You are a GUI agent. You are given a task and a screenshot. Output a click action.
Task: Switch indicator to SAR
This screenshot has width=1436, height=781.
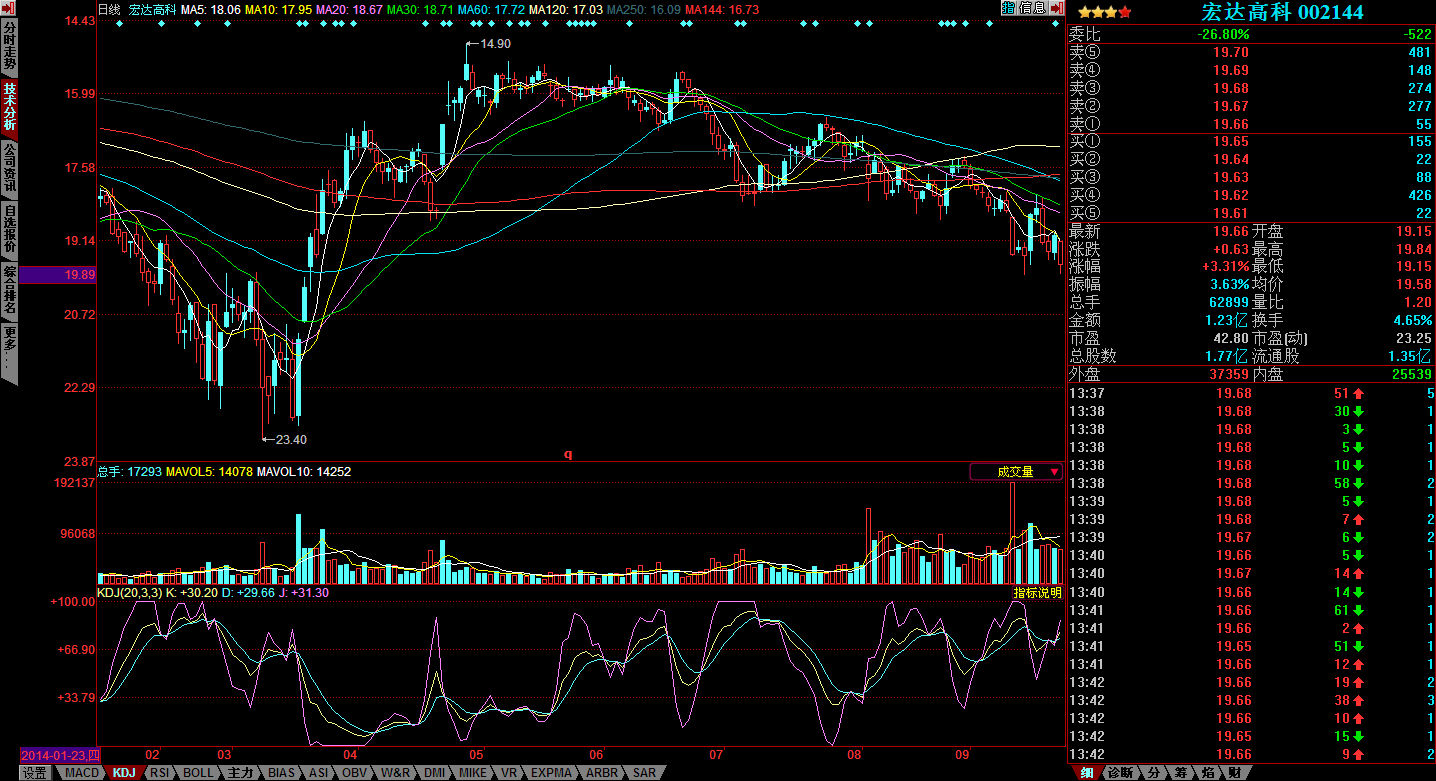tap(644, 773)
